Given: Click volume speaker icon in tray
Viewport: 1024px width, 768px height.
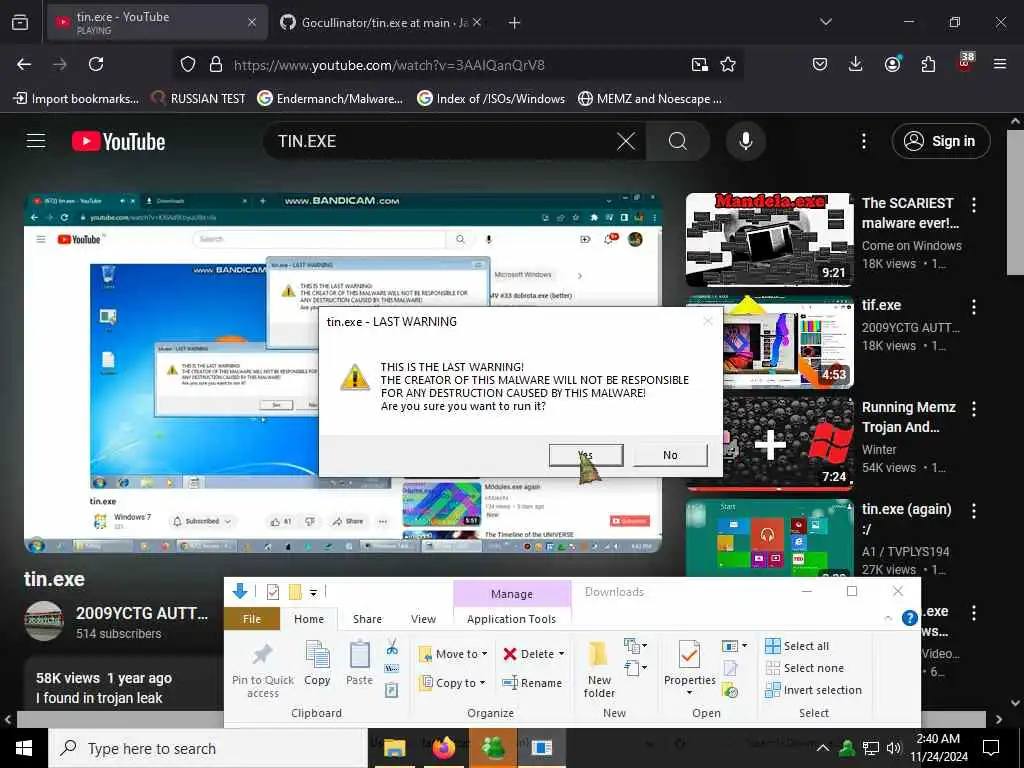Looking at the screenshot, I should click(893, 748).
